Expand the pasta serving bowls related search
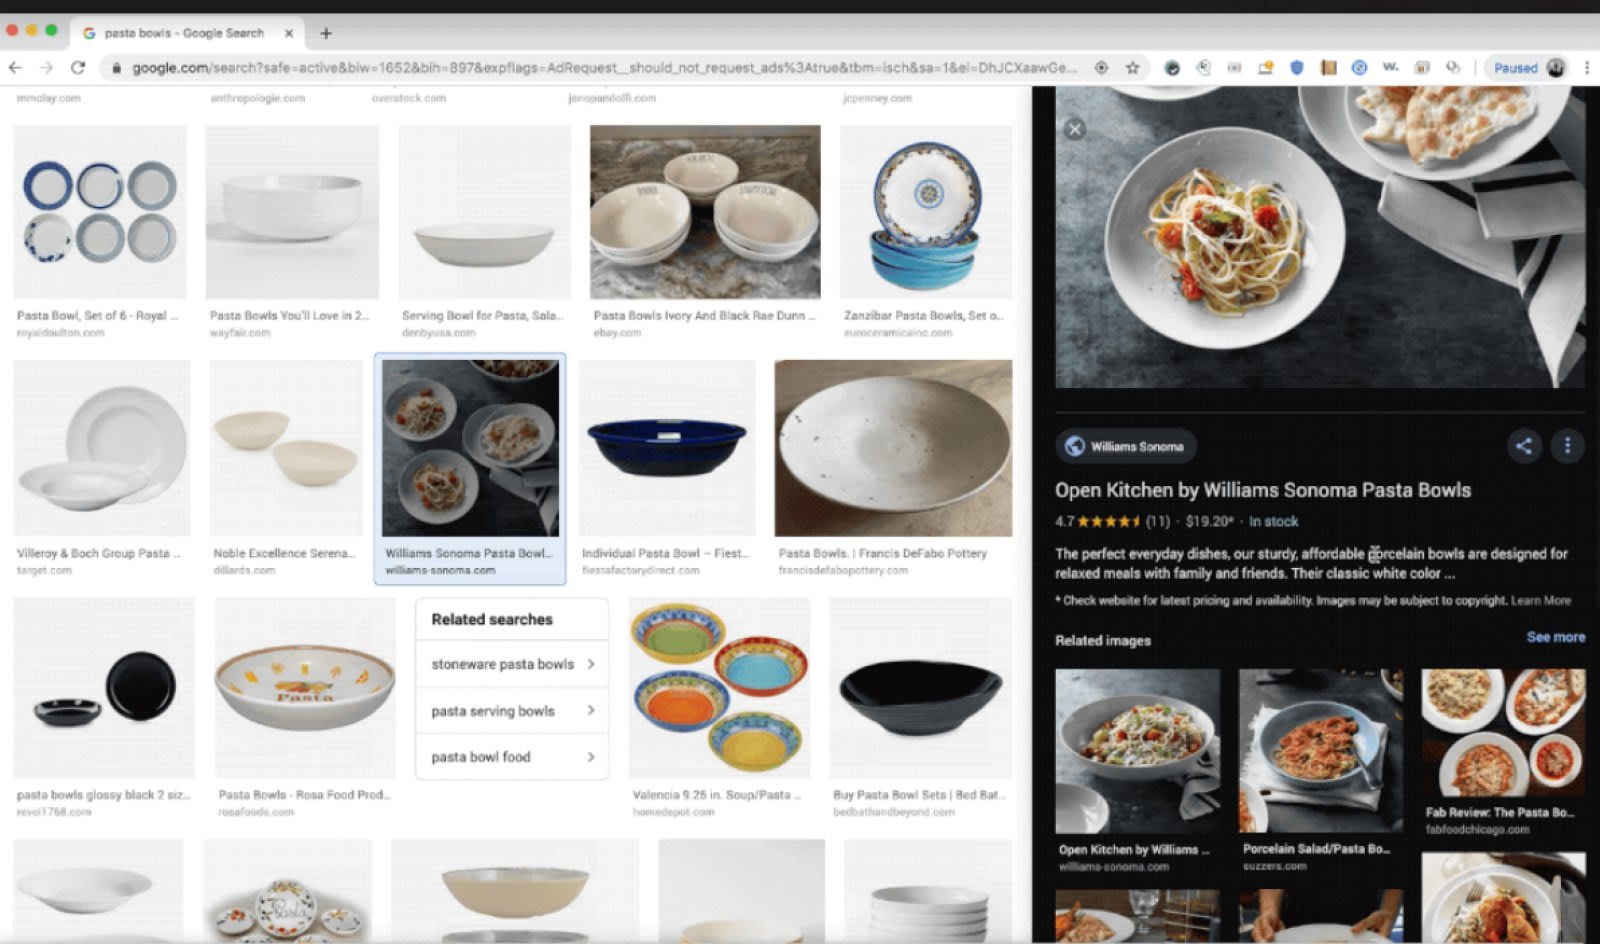This screenshot has height=944, width=1600. [x=512, y=711]
